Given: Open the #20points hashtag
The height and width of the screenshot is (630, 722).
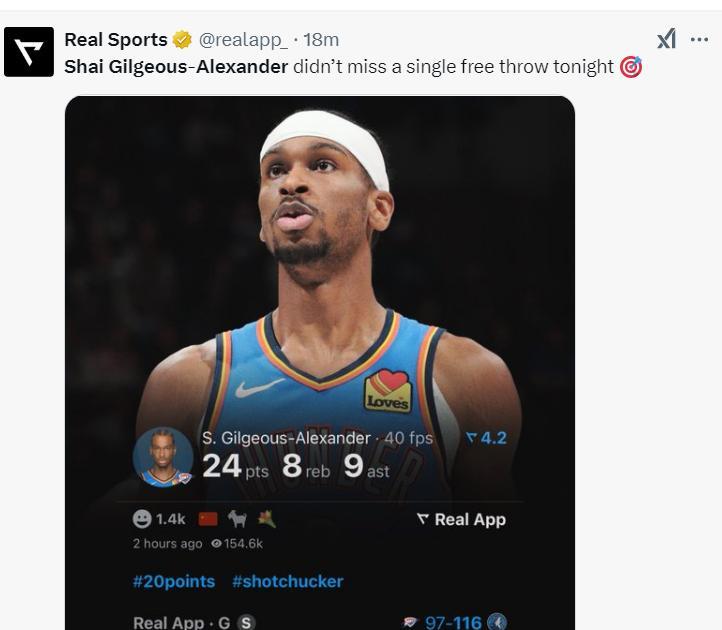Looking at the screenshot, I should [174, 581].
